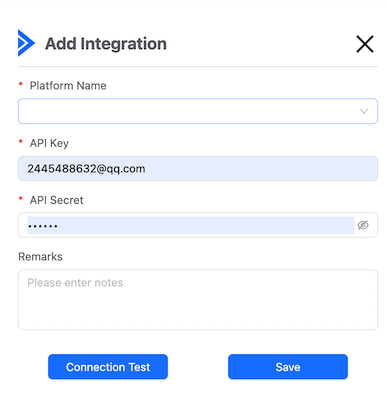388x397 pixels.
Task: Expand Platform Name list via chevron arrow
Action: pyautogui.click(x=364, y=111)
